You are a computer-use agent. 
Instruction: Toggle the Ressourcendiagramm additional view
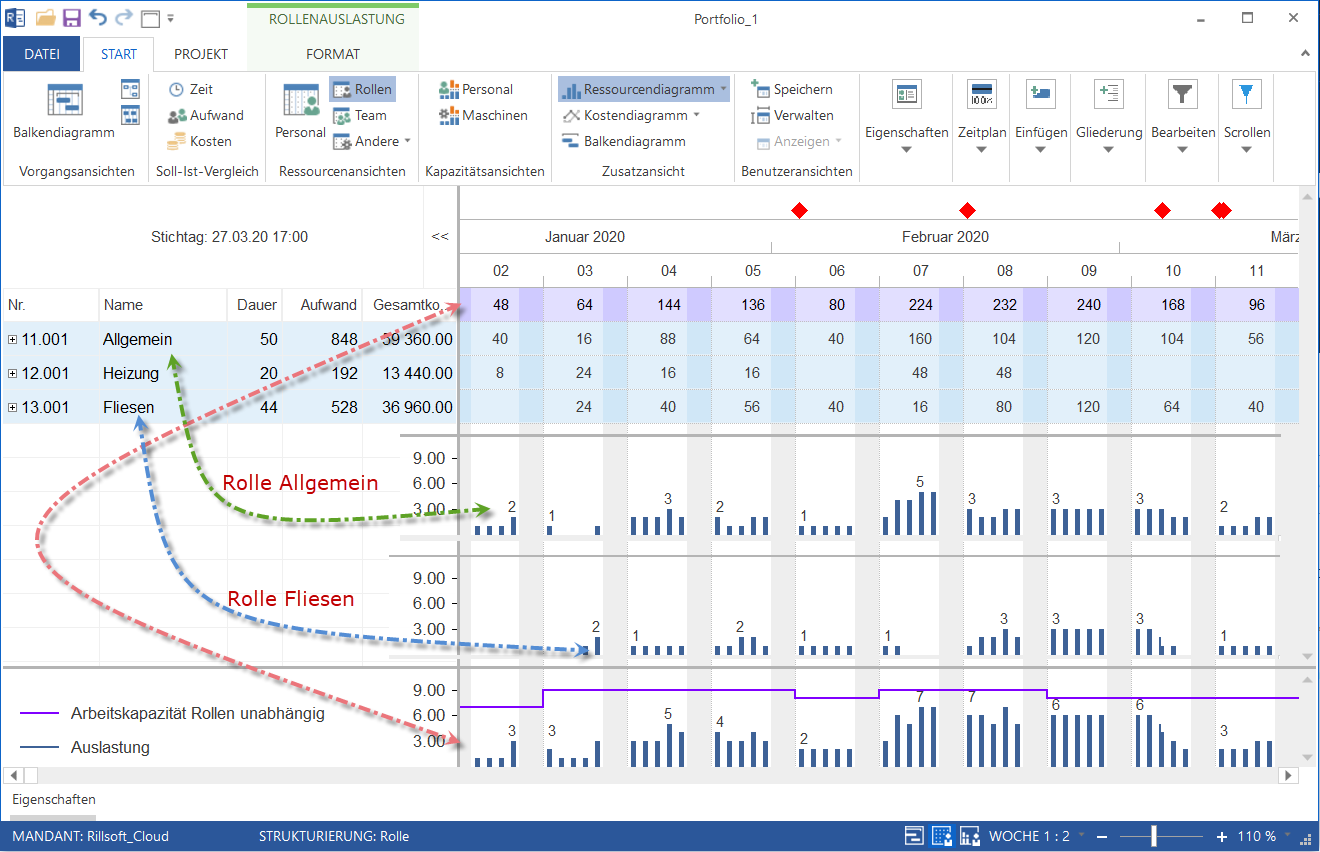point(643,89)
